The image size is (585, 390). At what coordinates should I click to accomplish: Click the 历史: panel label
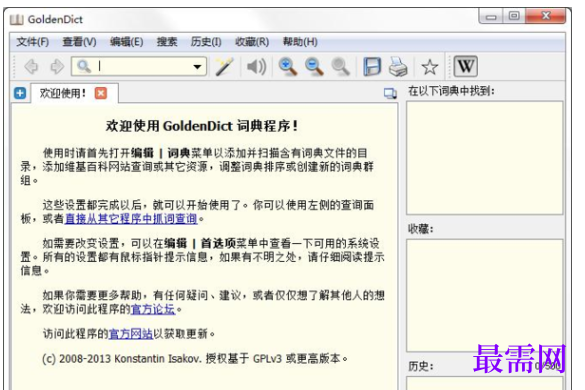click(420, 366)
